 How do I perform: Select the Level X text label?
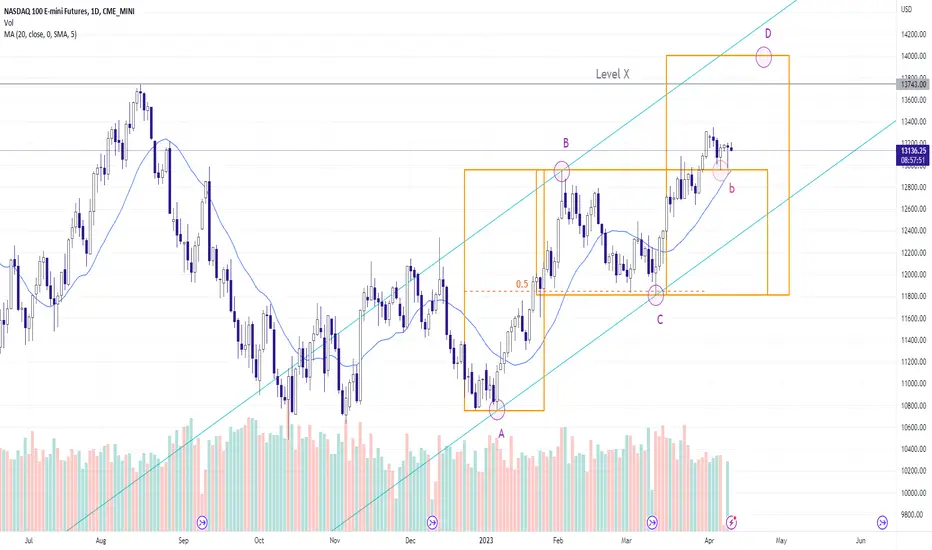[x=612, y=74]
